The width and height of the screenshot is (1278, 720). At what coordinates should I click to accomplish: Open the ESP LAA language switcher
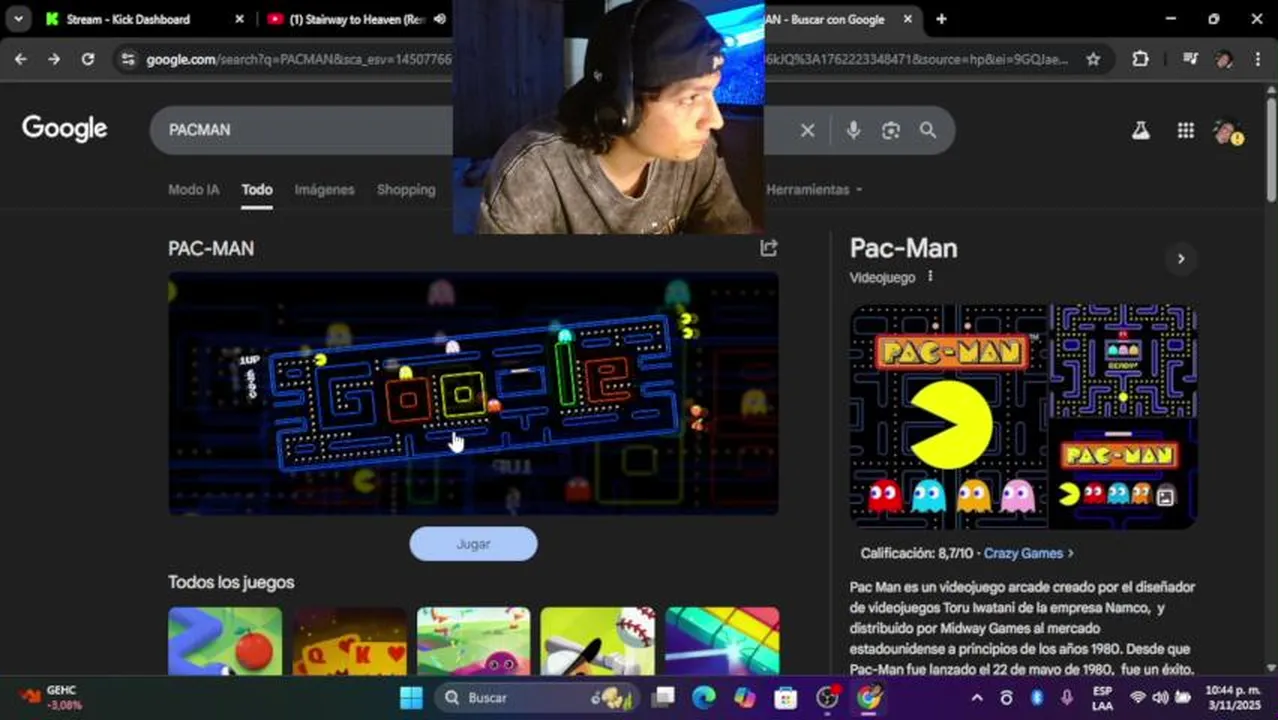click(x=1102, y=698)
